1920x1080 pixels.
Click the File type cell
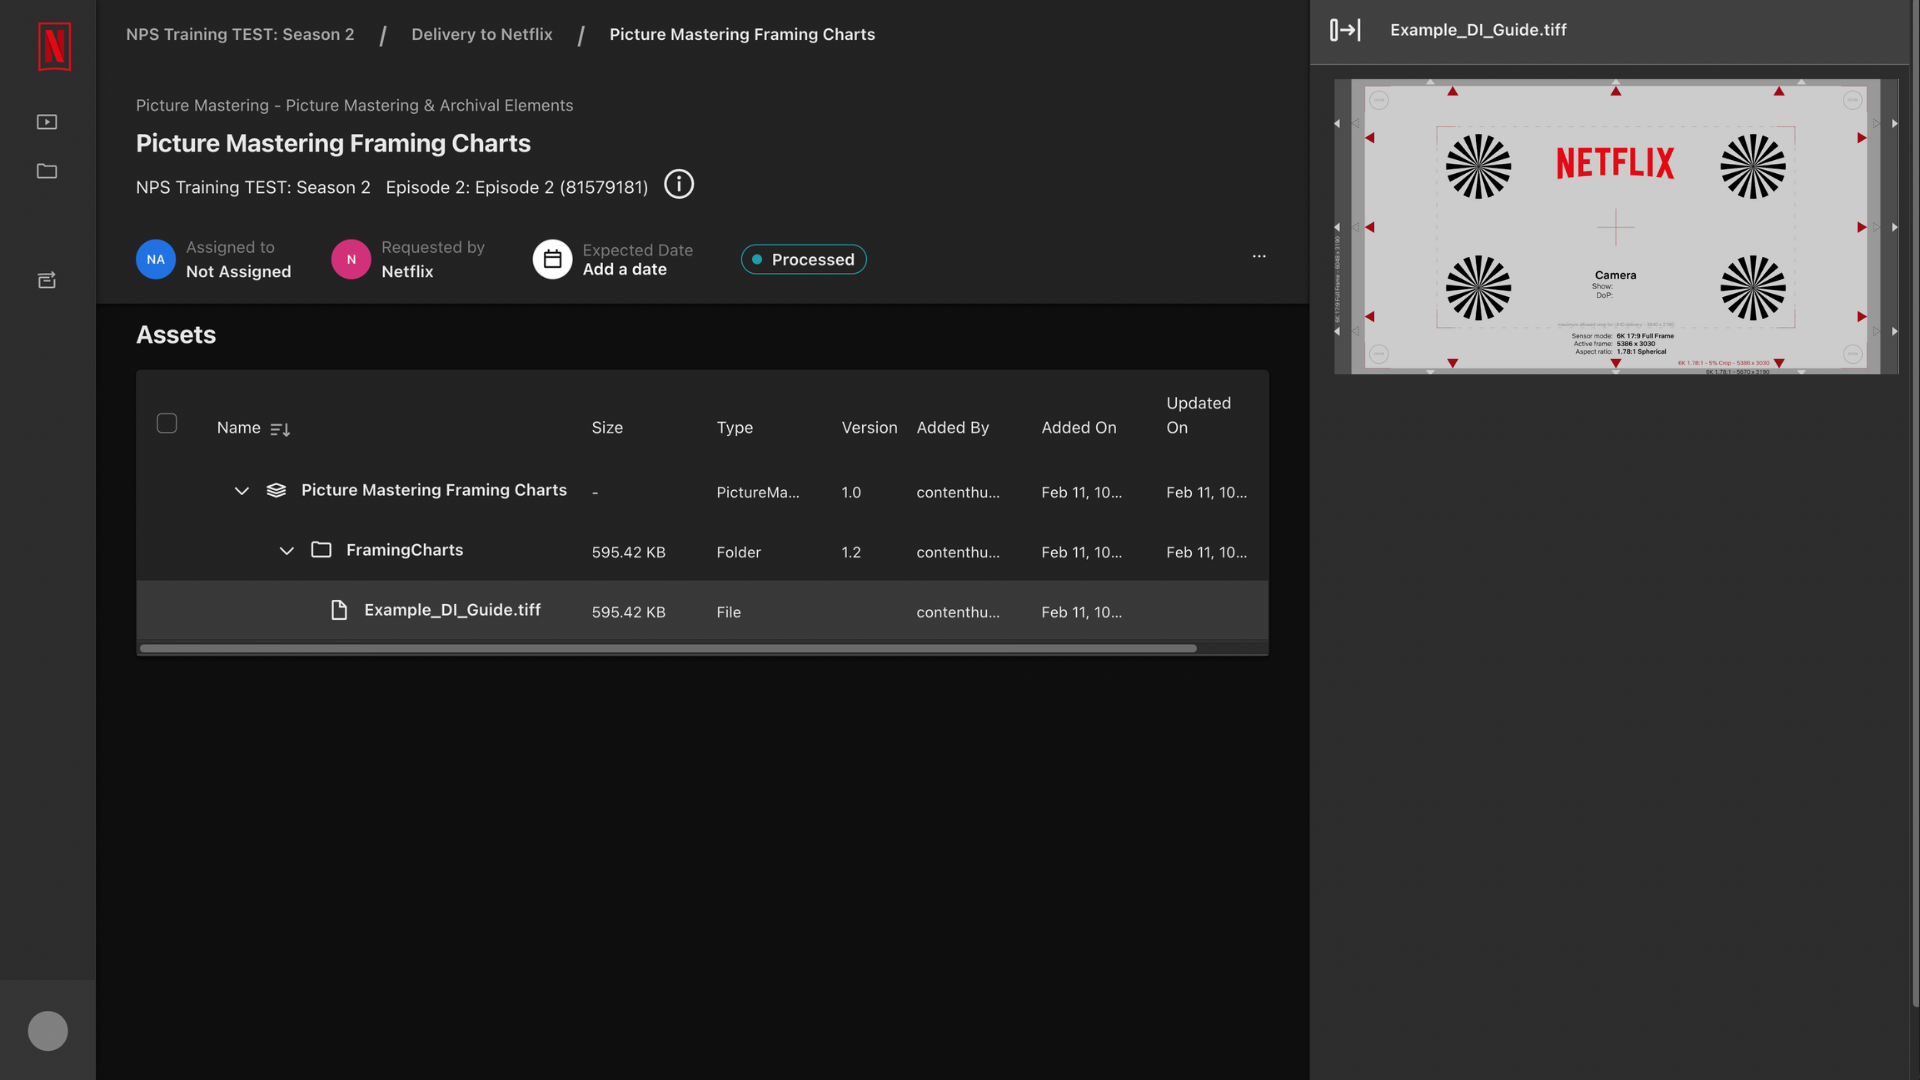coord(729,612)
